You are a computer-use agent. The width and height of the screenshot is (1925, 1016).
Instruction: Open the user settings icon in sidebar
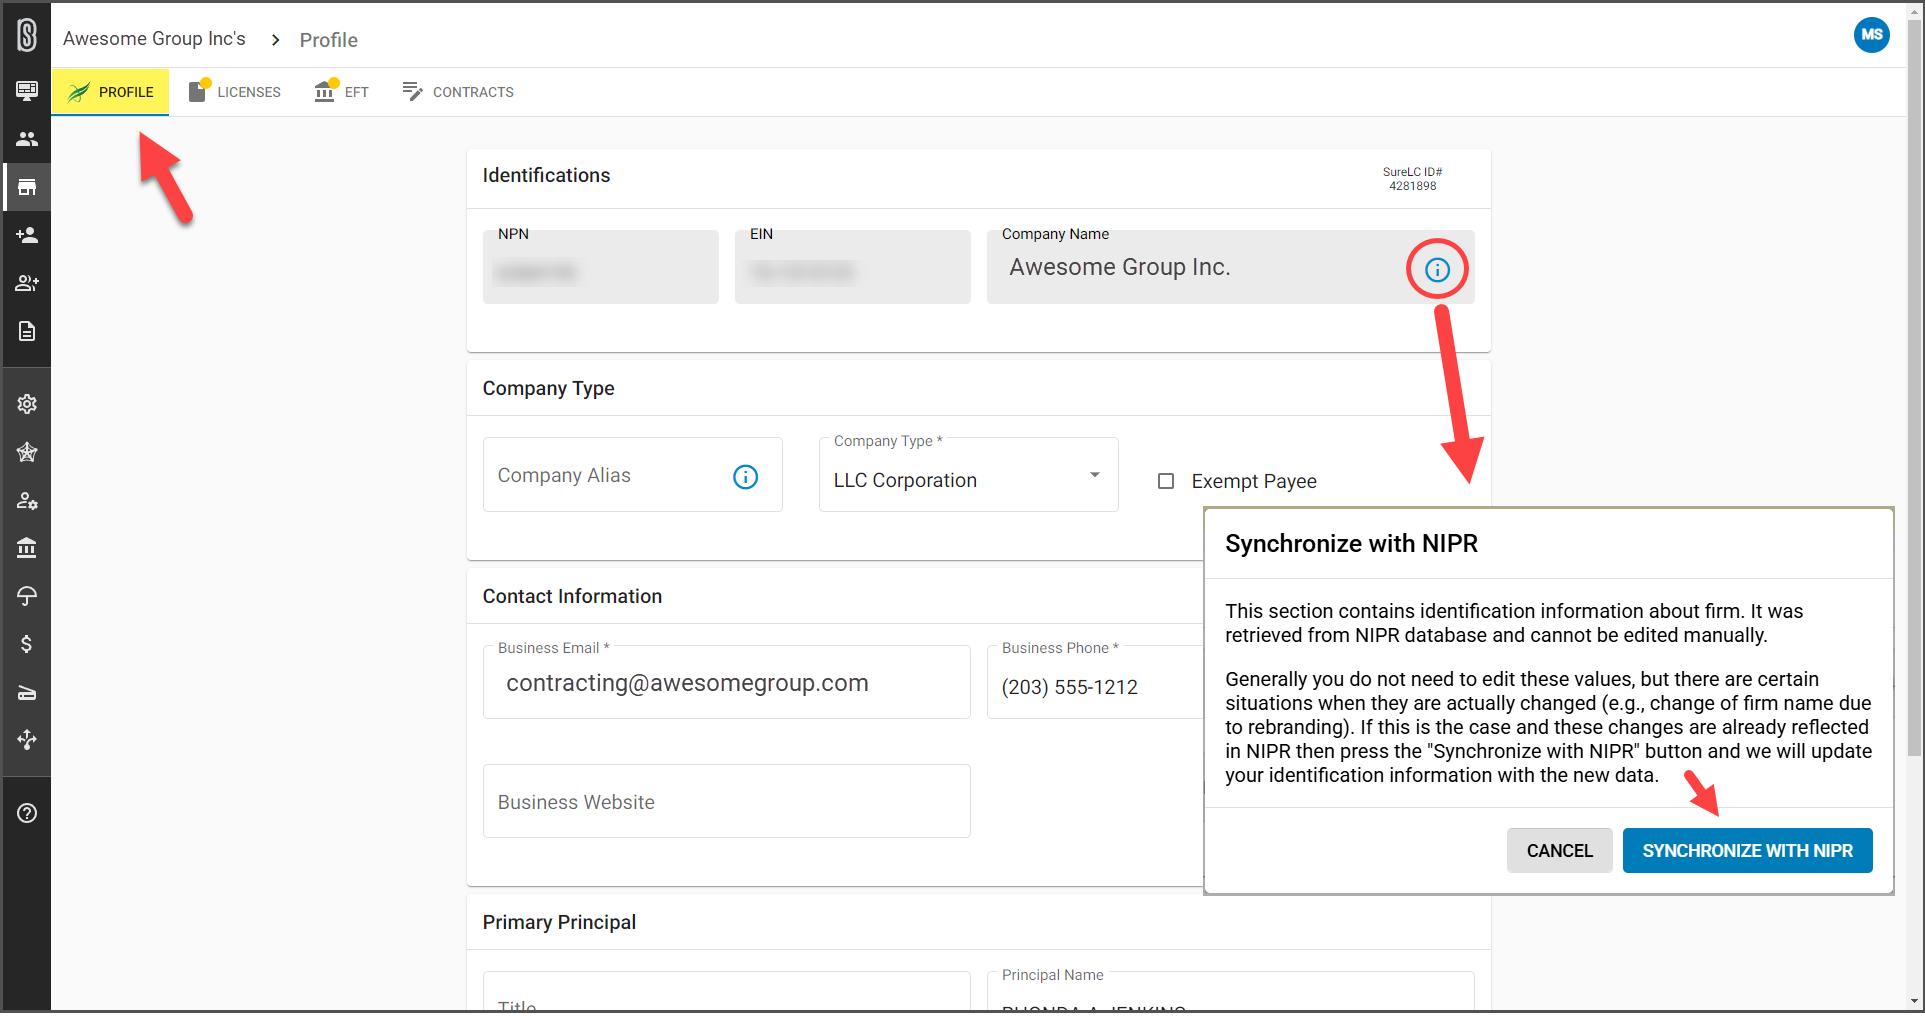(x=27, y=500)
